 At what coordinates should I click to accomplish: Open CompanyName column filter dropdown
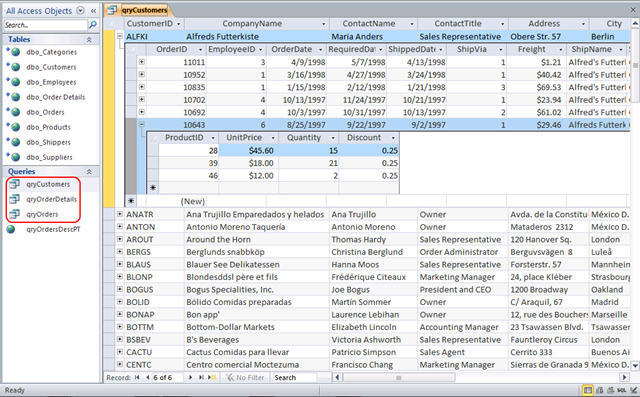(323, 24)
